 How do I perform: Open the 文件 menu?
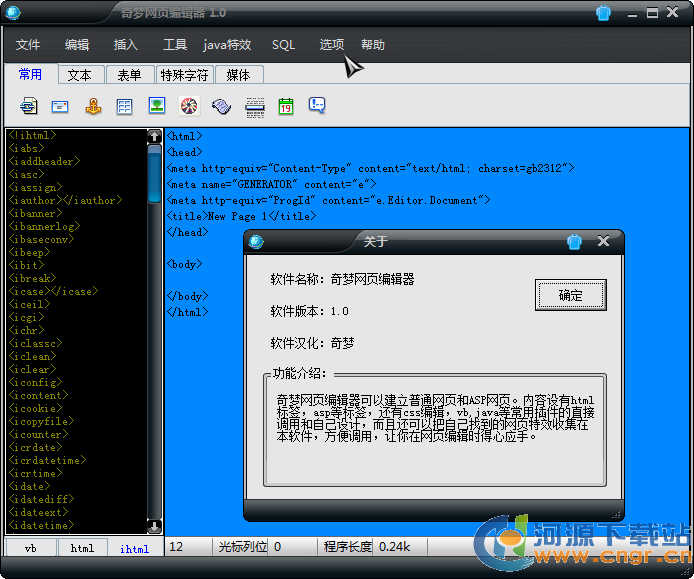pos(27,45)
